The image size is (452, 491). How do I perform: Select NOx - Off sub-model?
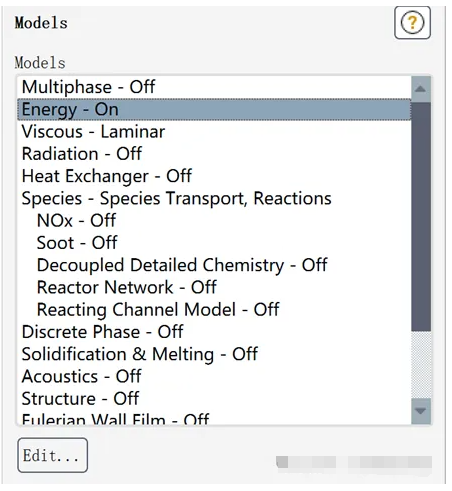click(x=214, y=221)
